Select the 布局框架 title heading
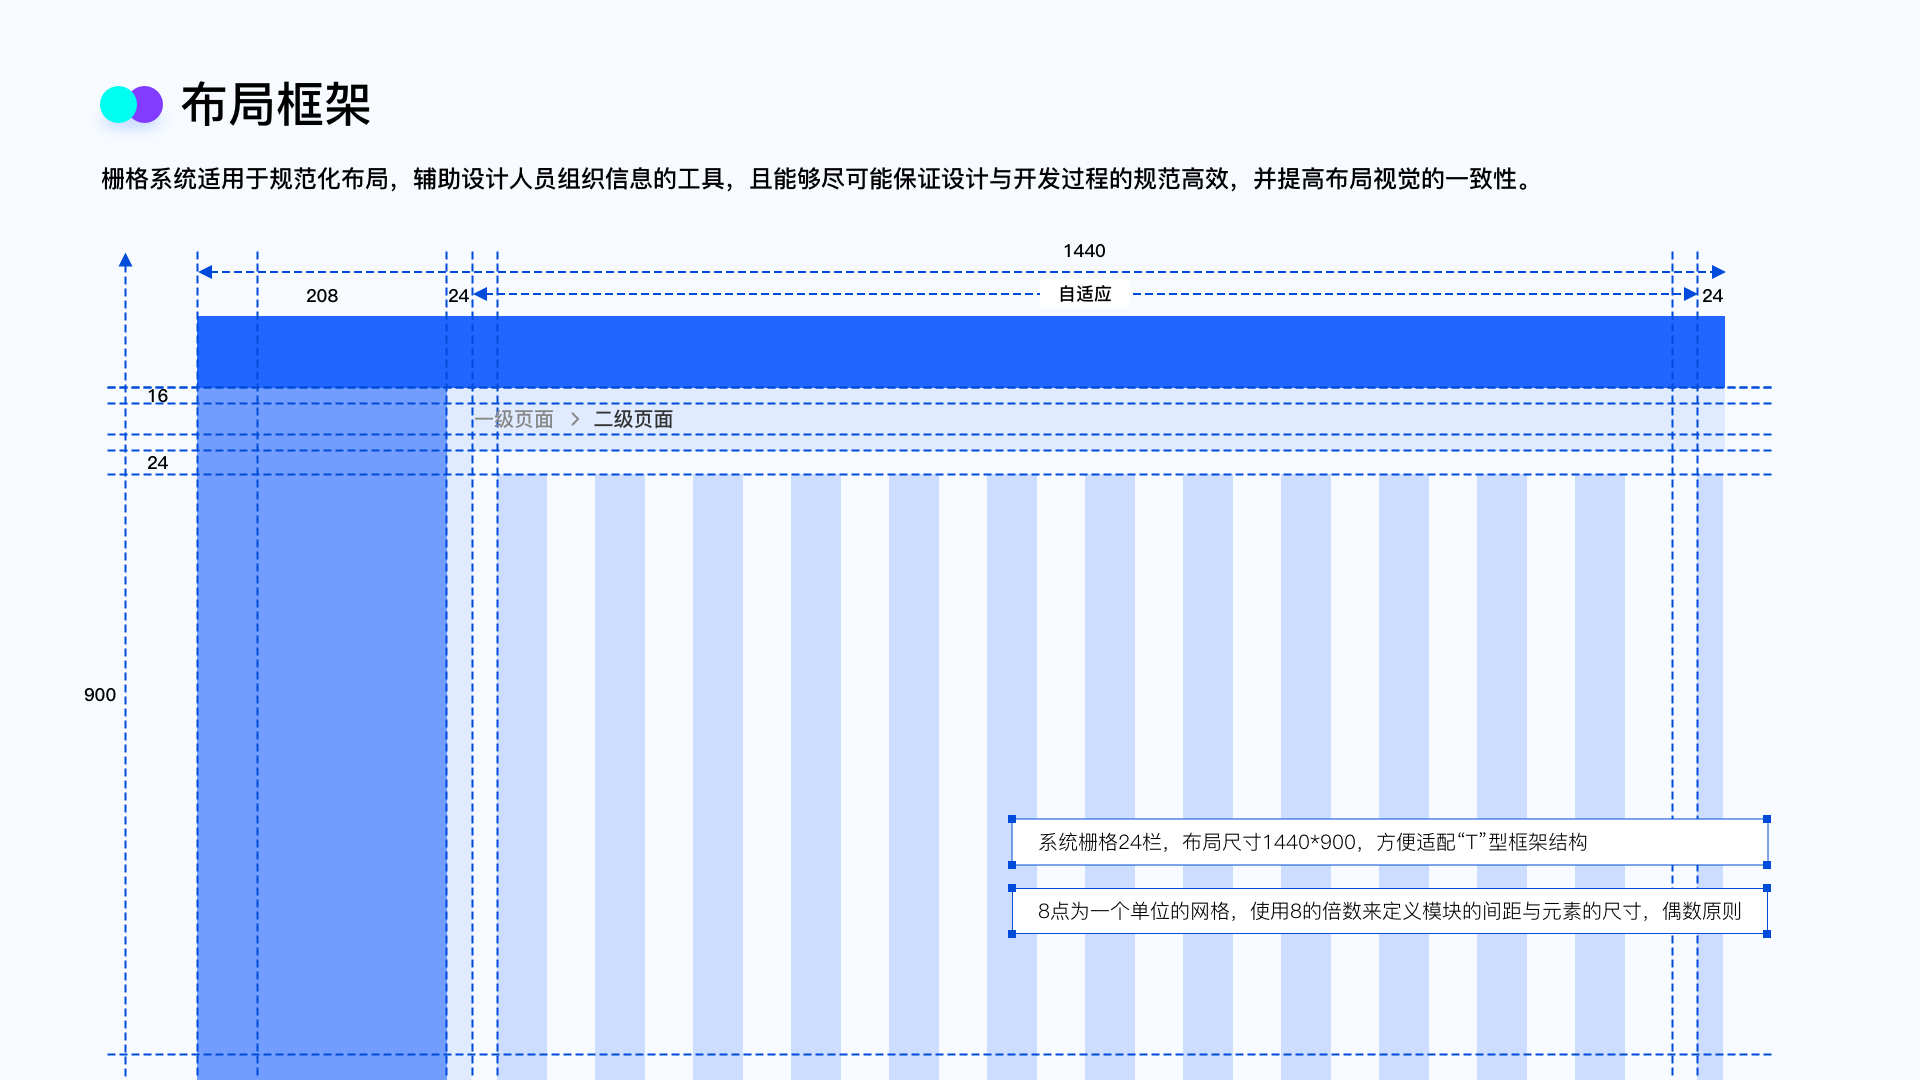Viewport: 1920px width, 1080px height. tap(275, 105)
